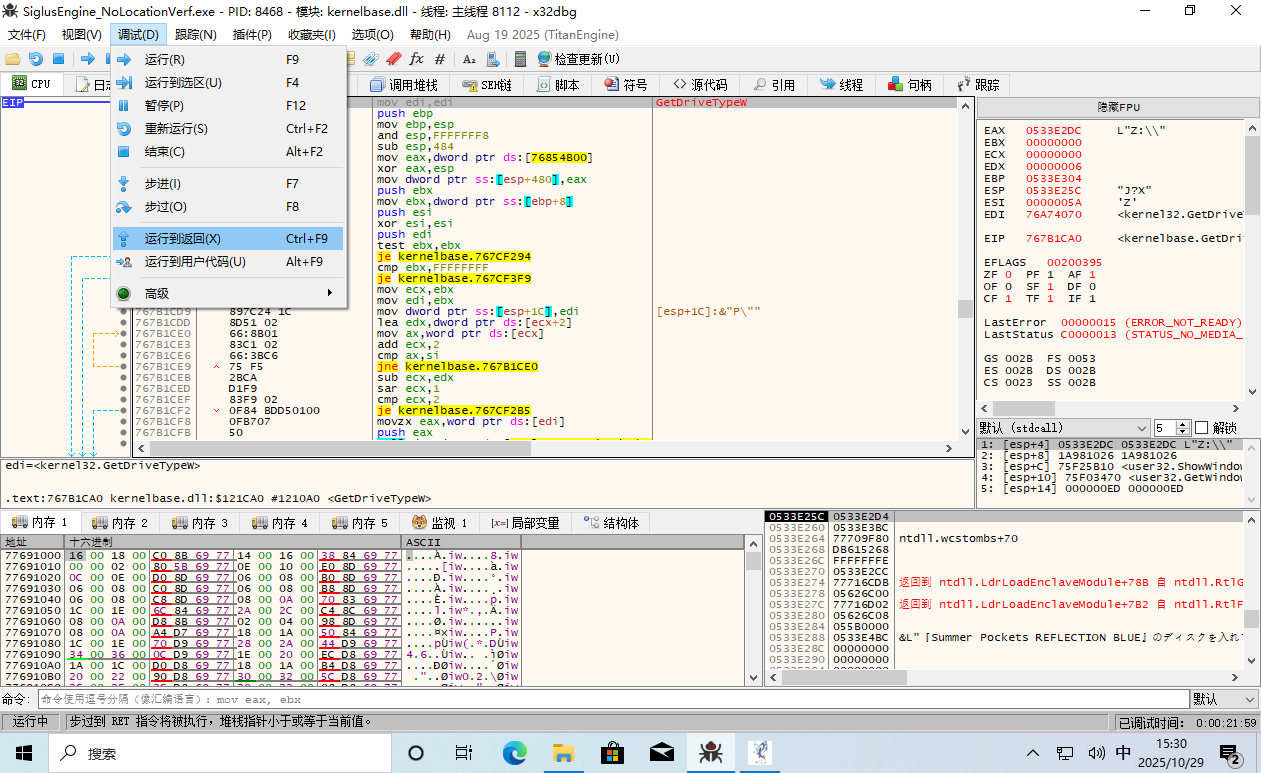Expand the 默认 (stdcall) calling convention dropdown

[x=1142, y=427]
